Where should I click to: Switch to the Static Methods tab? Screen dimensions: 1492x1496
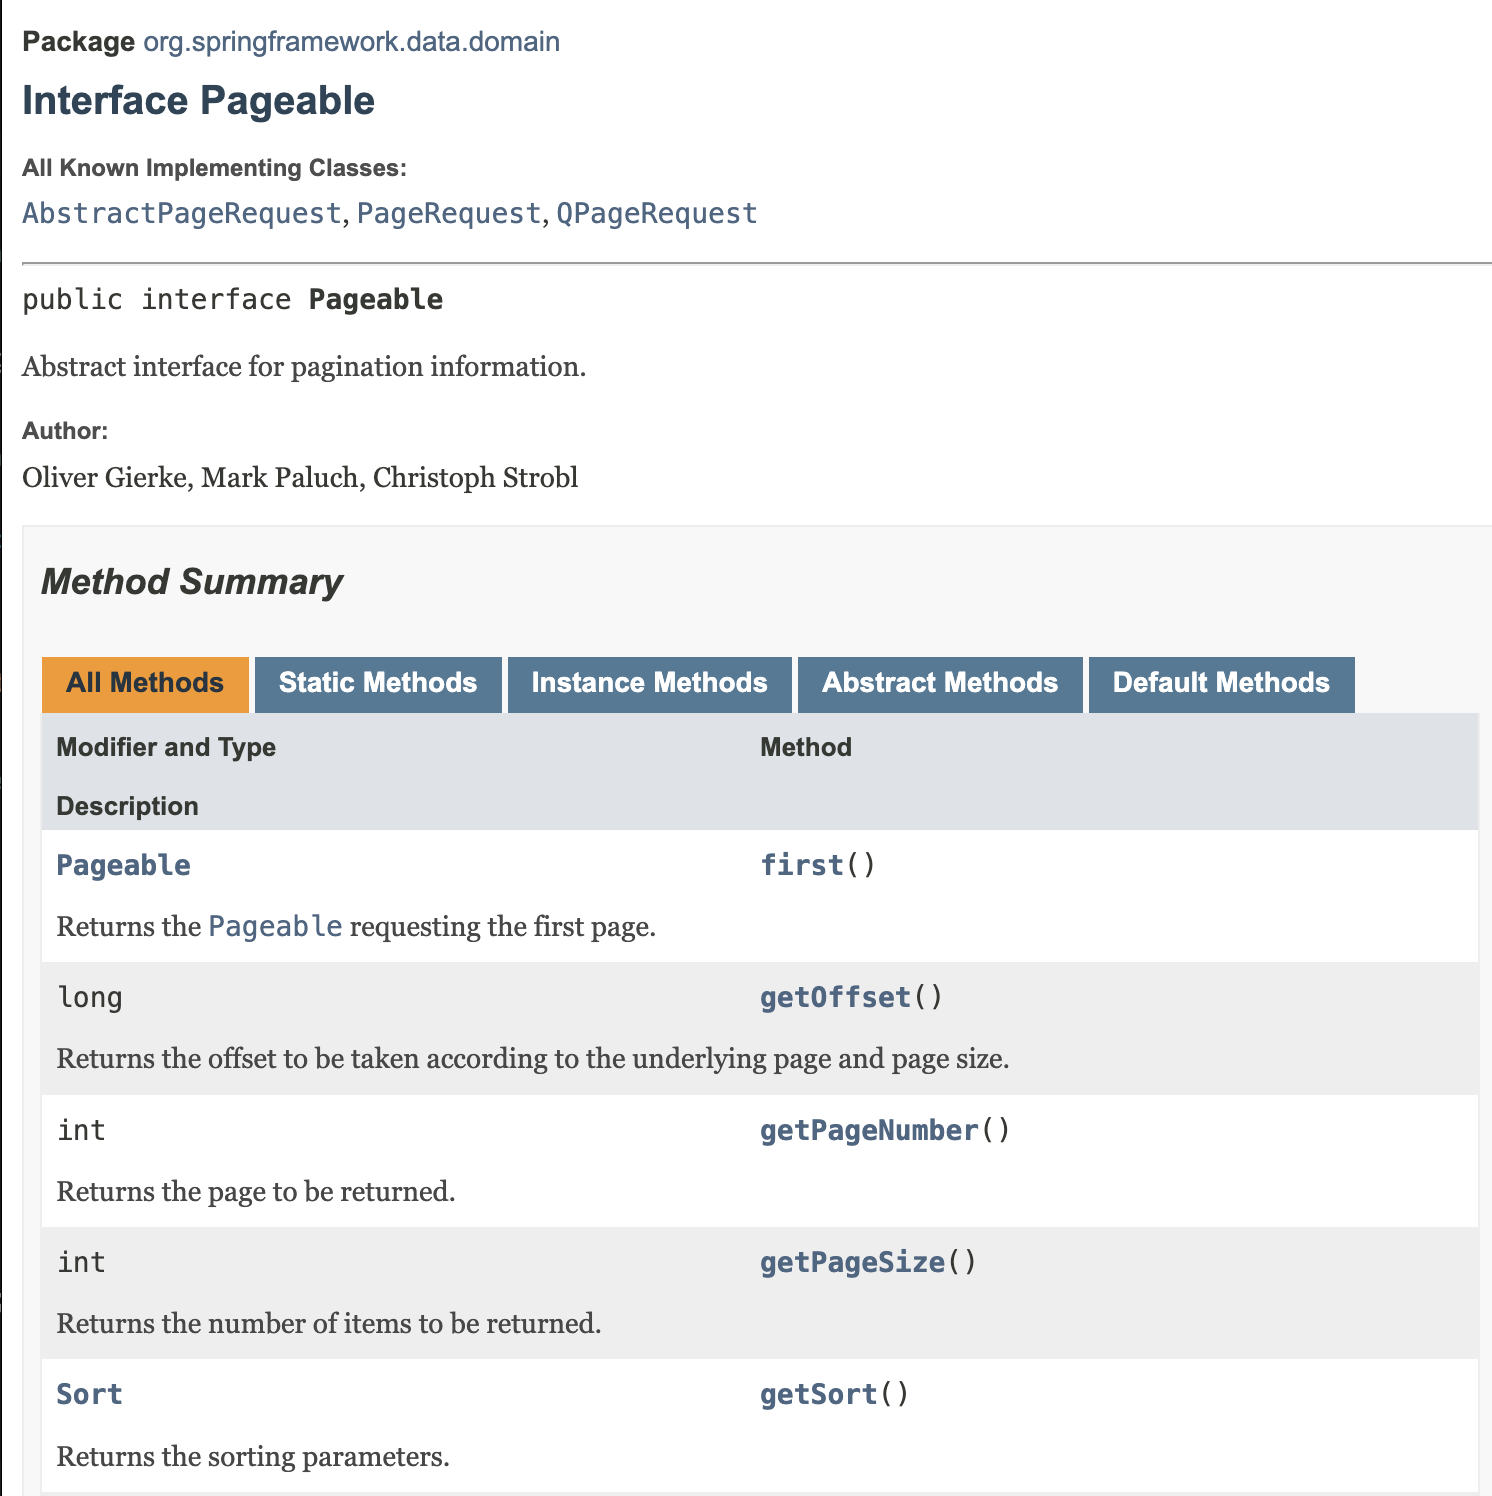378,684
